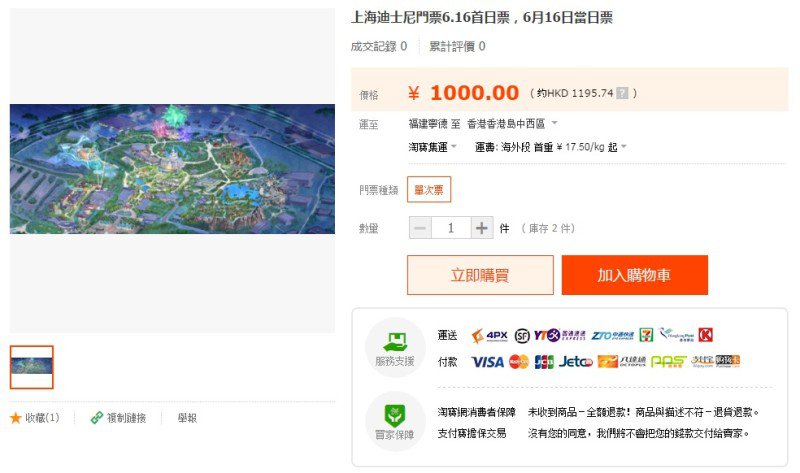Viewport: 800px width, 473px height.
Task: Click the 庫存 2 件 stock text
Action: tap(548, 228)
